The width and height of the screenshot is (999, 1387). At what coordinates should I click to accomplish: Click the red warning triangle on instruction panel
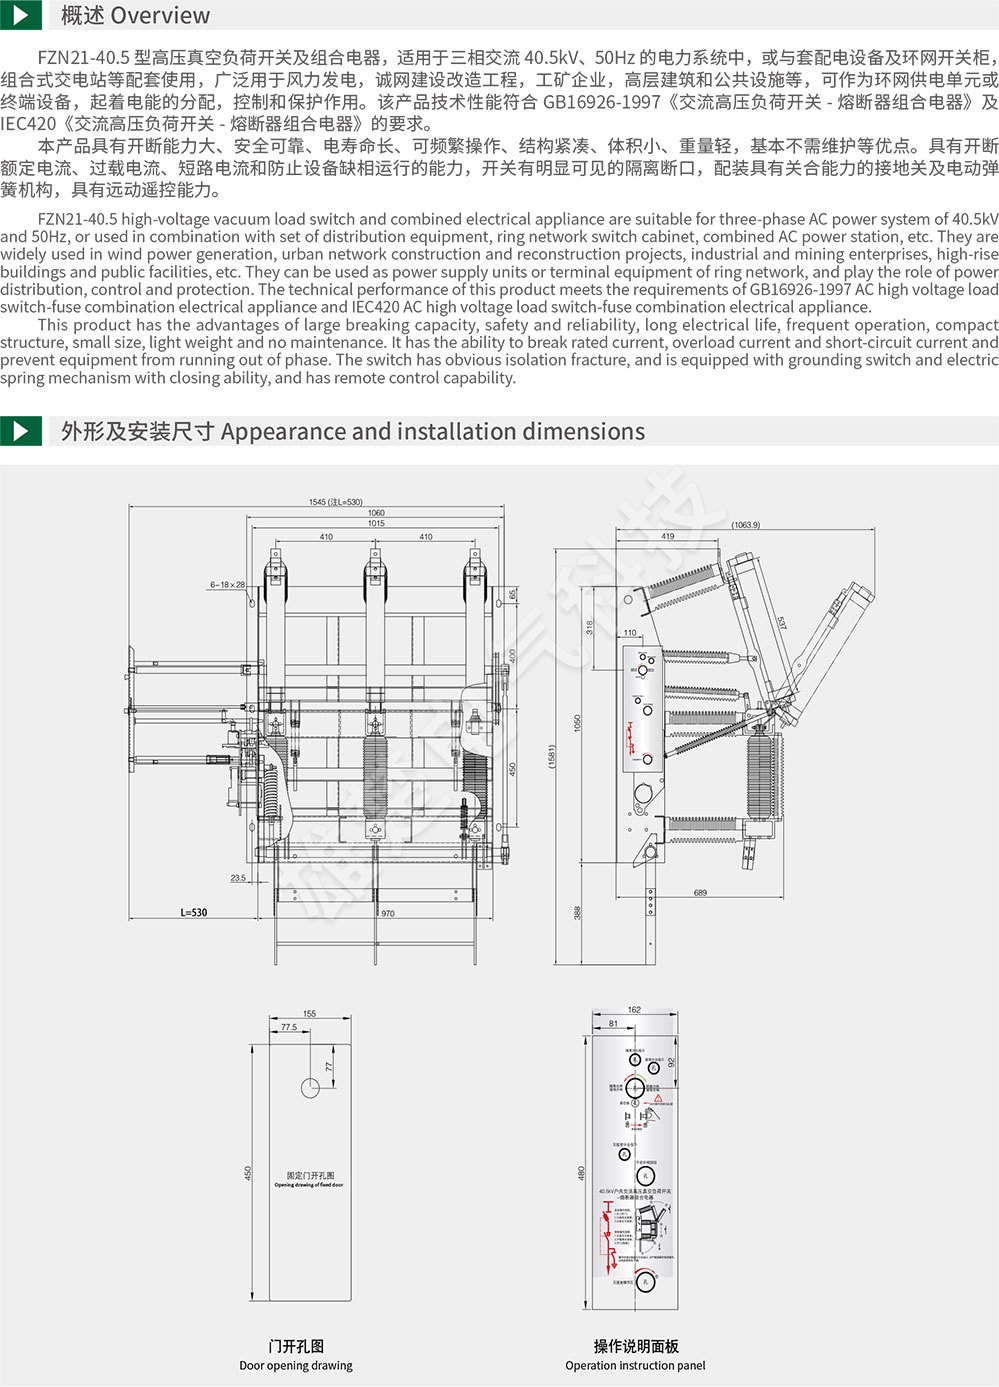click(x=657, y=1098)
